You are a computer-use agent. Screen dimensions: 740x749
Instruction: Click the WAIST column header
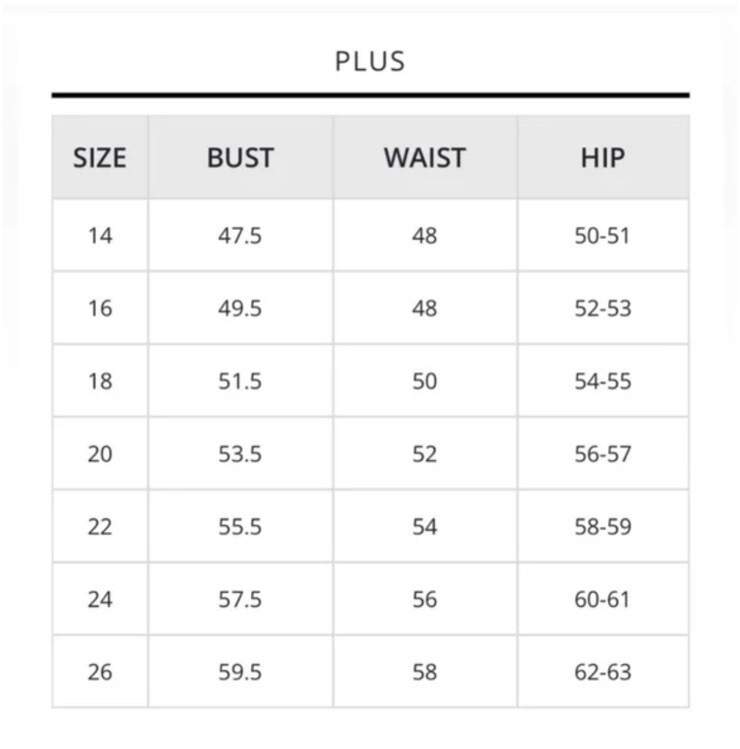coord(425,158)
